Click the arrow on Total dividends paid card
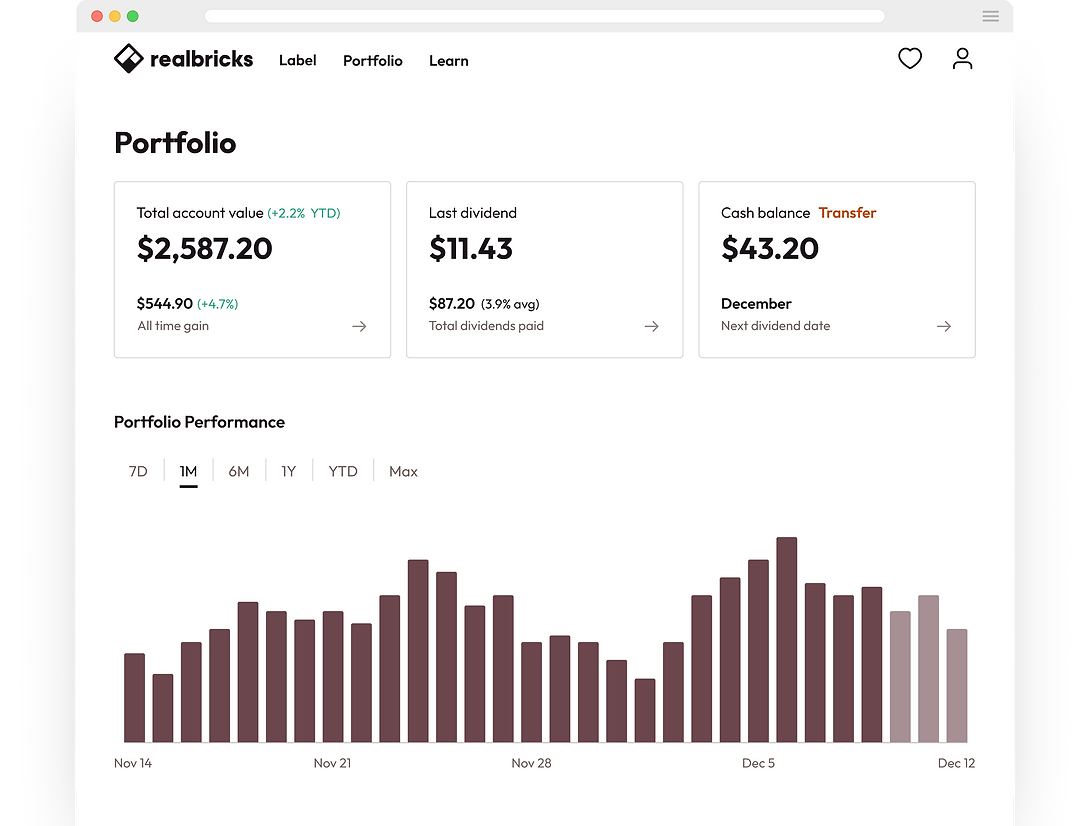The height and width of the screenshot is (826, 1090). pyautogui.click(x=651, y=326)
